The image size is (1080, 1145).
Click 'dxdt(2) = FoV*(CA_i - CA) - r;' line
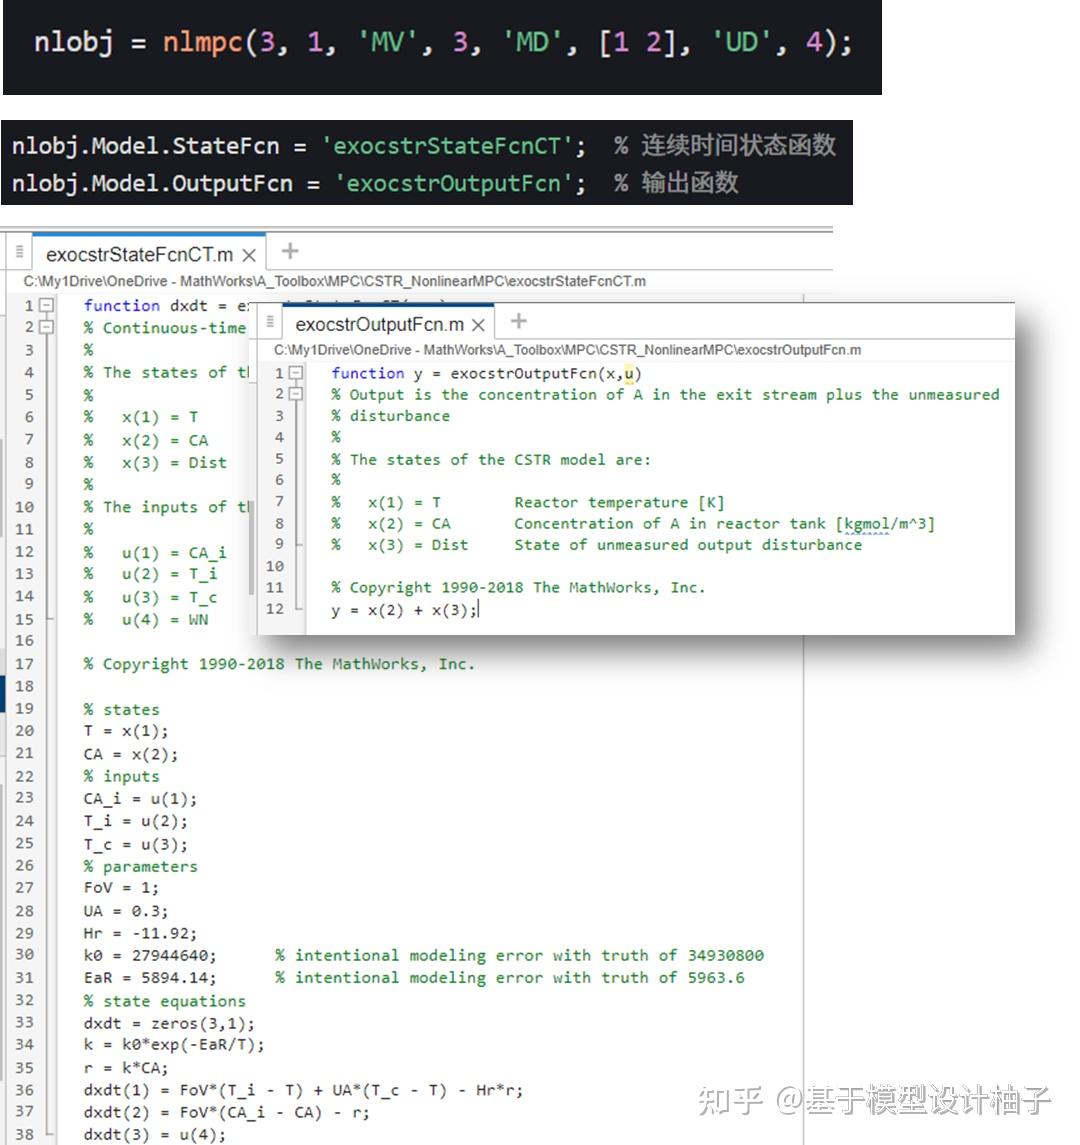coord(226,1112)
